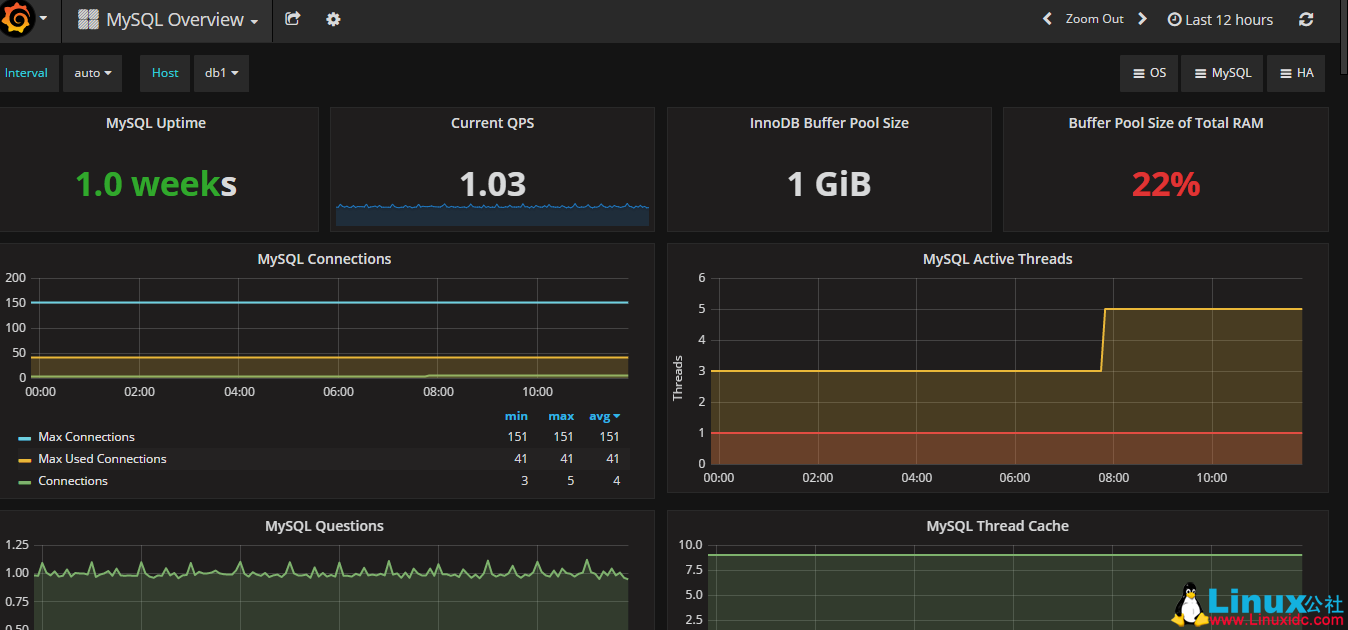Click the dashboard picker icon beside MySQL Overview

[x=87, y=19]
